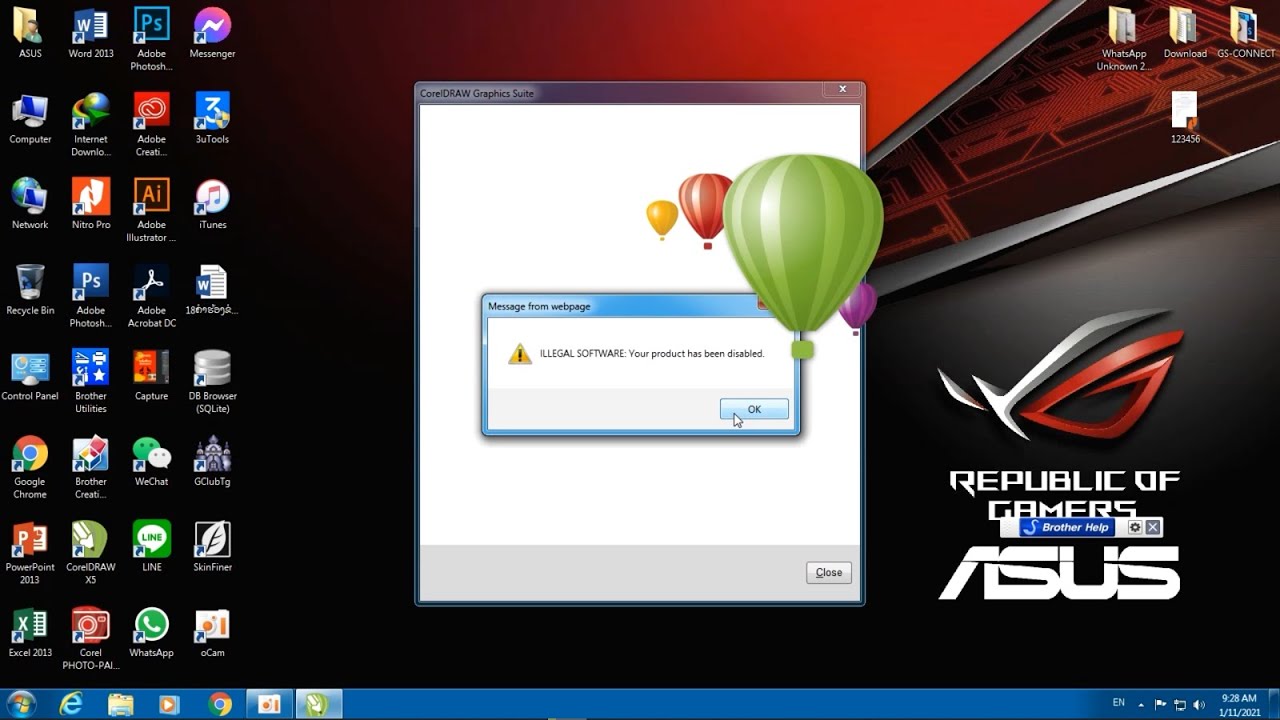Select the Brother Utilities shortcut
The image size is (1280, 720).
pos(91,382)
